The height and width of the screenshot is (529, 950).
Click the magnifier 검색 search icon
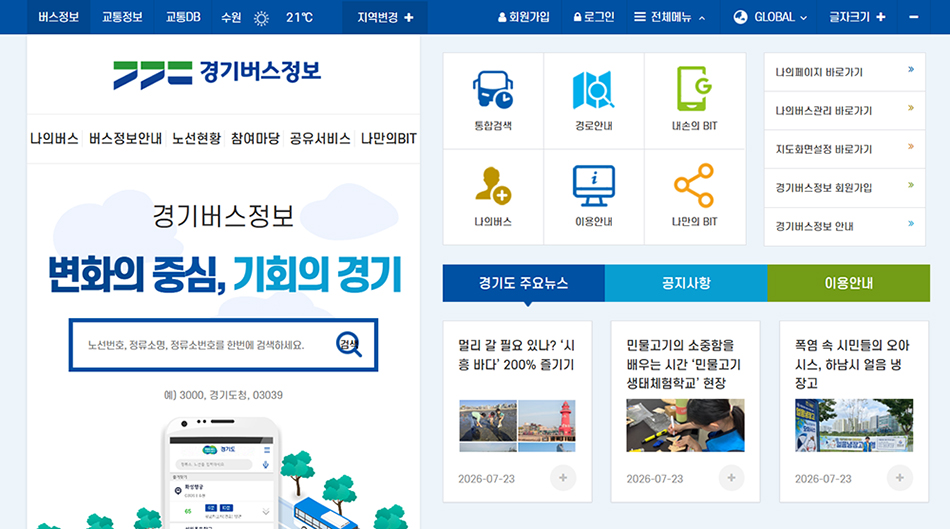tap(349, 344)
